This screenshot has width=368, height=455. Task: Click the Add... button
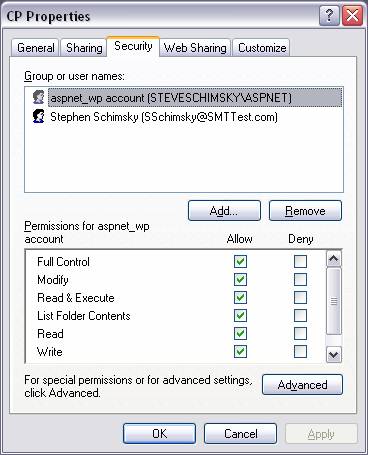point(224,211)
